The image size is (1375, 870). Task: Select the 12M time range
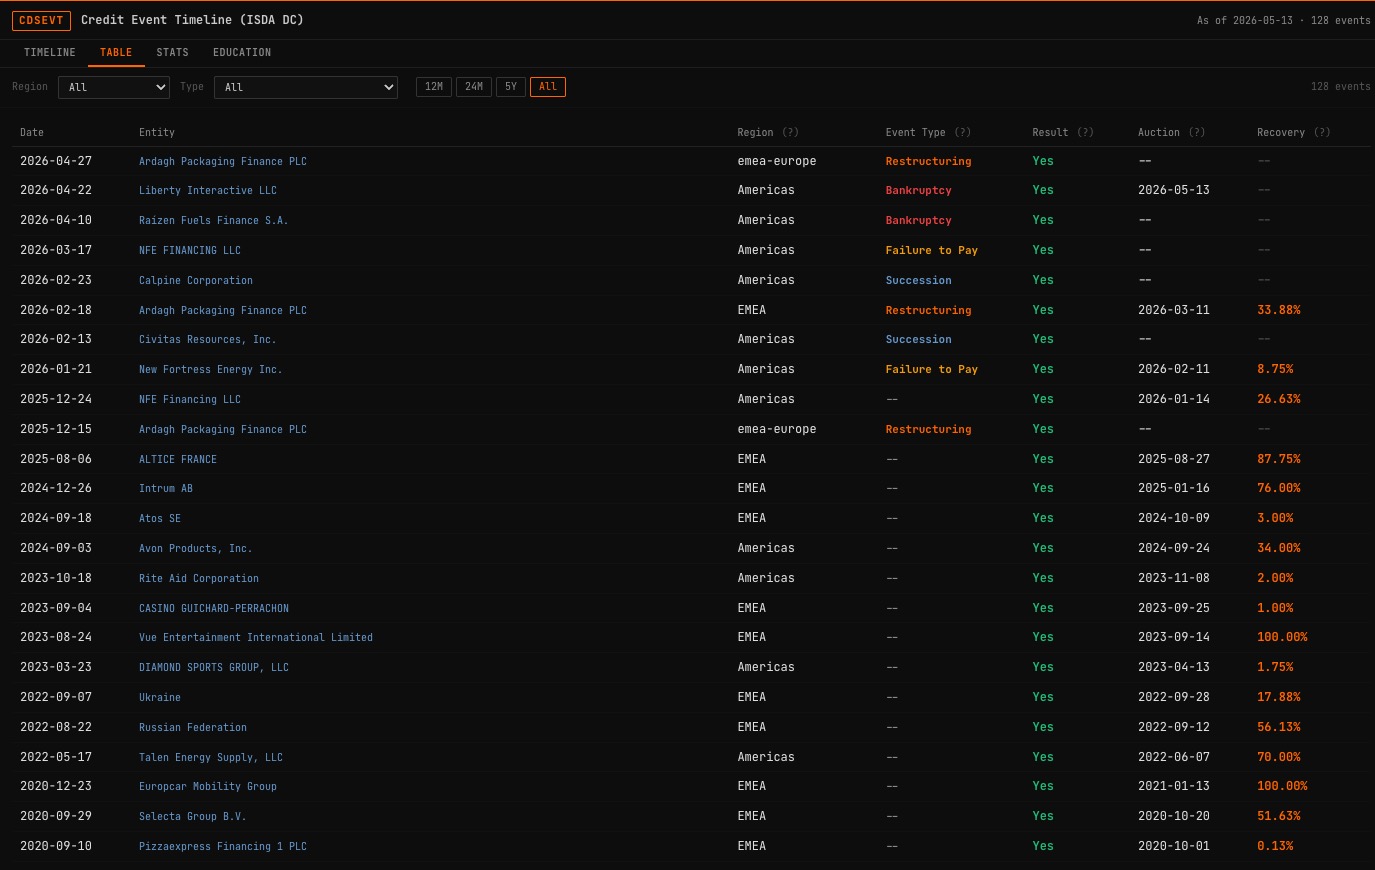tap(434, 87)
